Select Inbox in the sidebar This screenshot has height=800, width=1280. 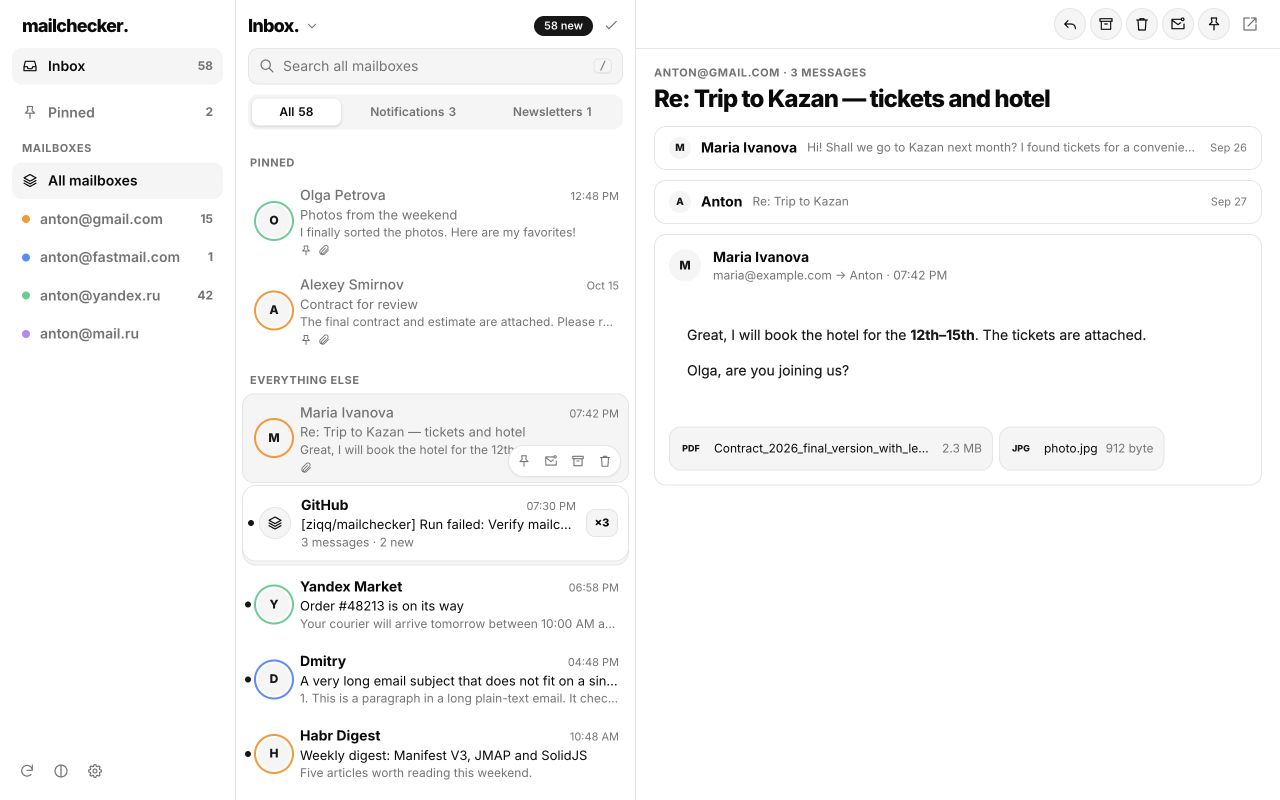point(117,66)
